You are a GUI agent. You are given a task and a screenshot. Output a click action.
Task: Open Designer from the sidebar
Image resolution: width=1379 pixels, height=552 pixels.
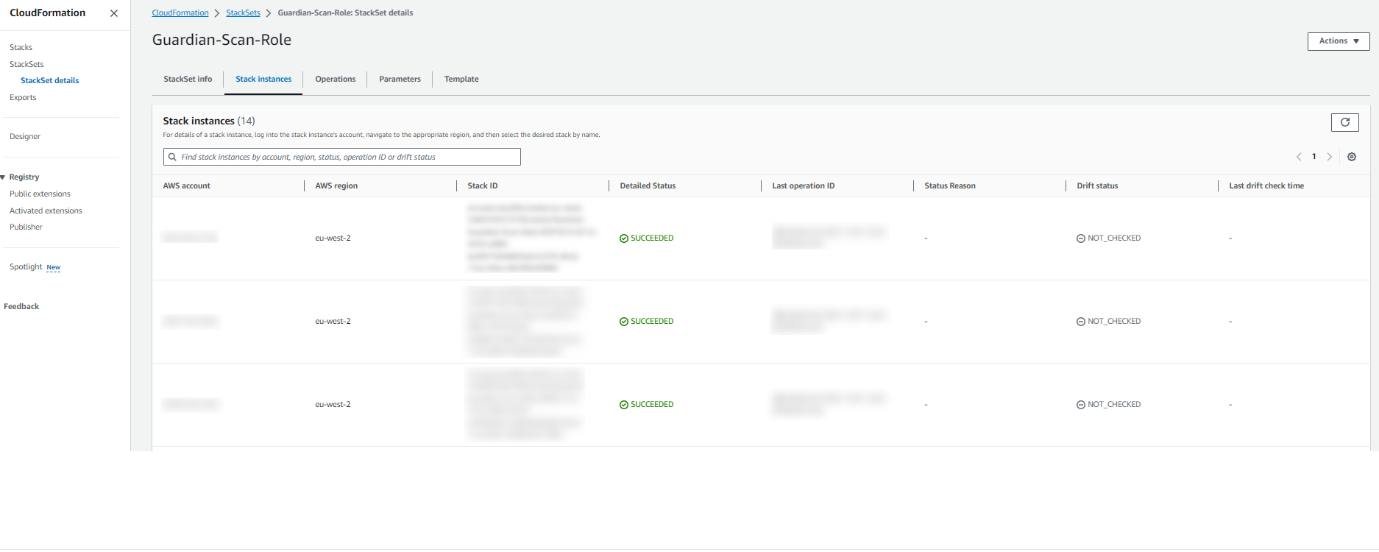25,136
